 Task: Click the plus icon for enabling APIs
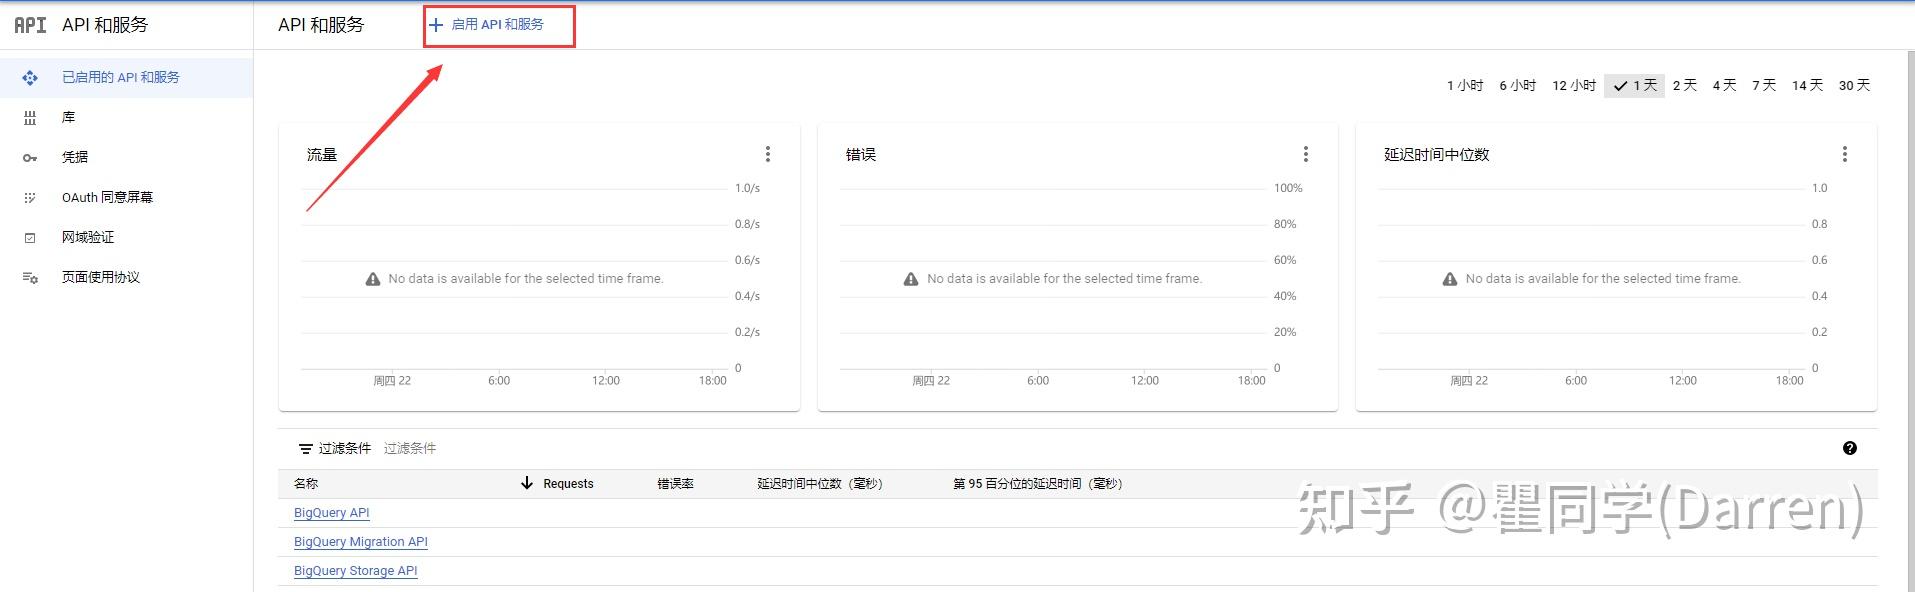pyautogui.click(x=436, y=25)
